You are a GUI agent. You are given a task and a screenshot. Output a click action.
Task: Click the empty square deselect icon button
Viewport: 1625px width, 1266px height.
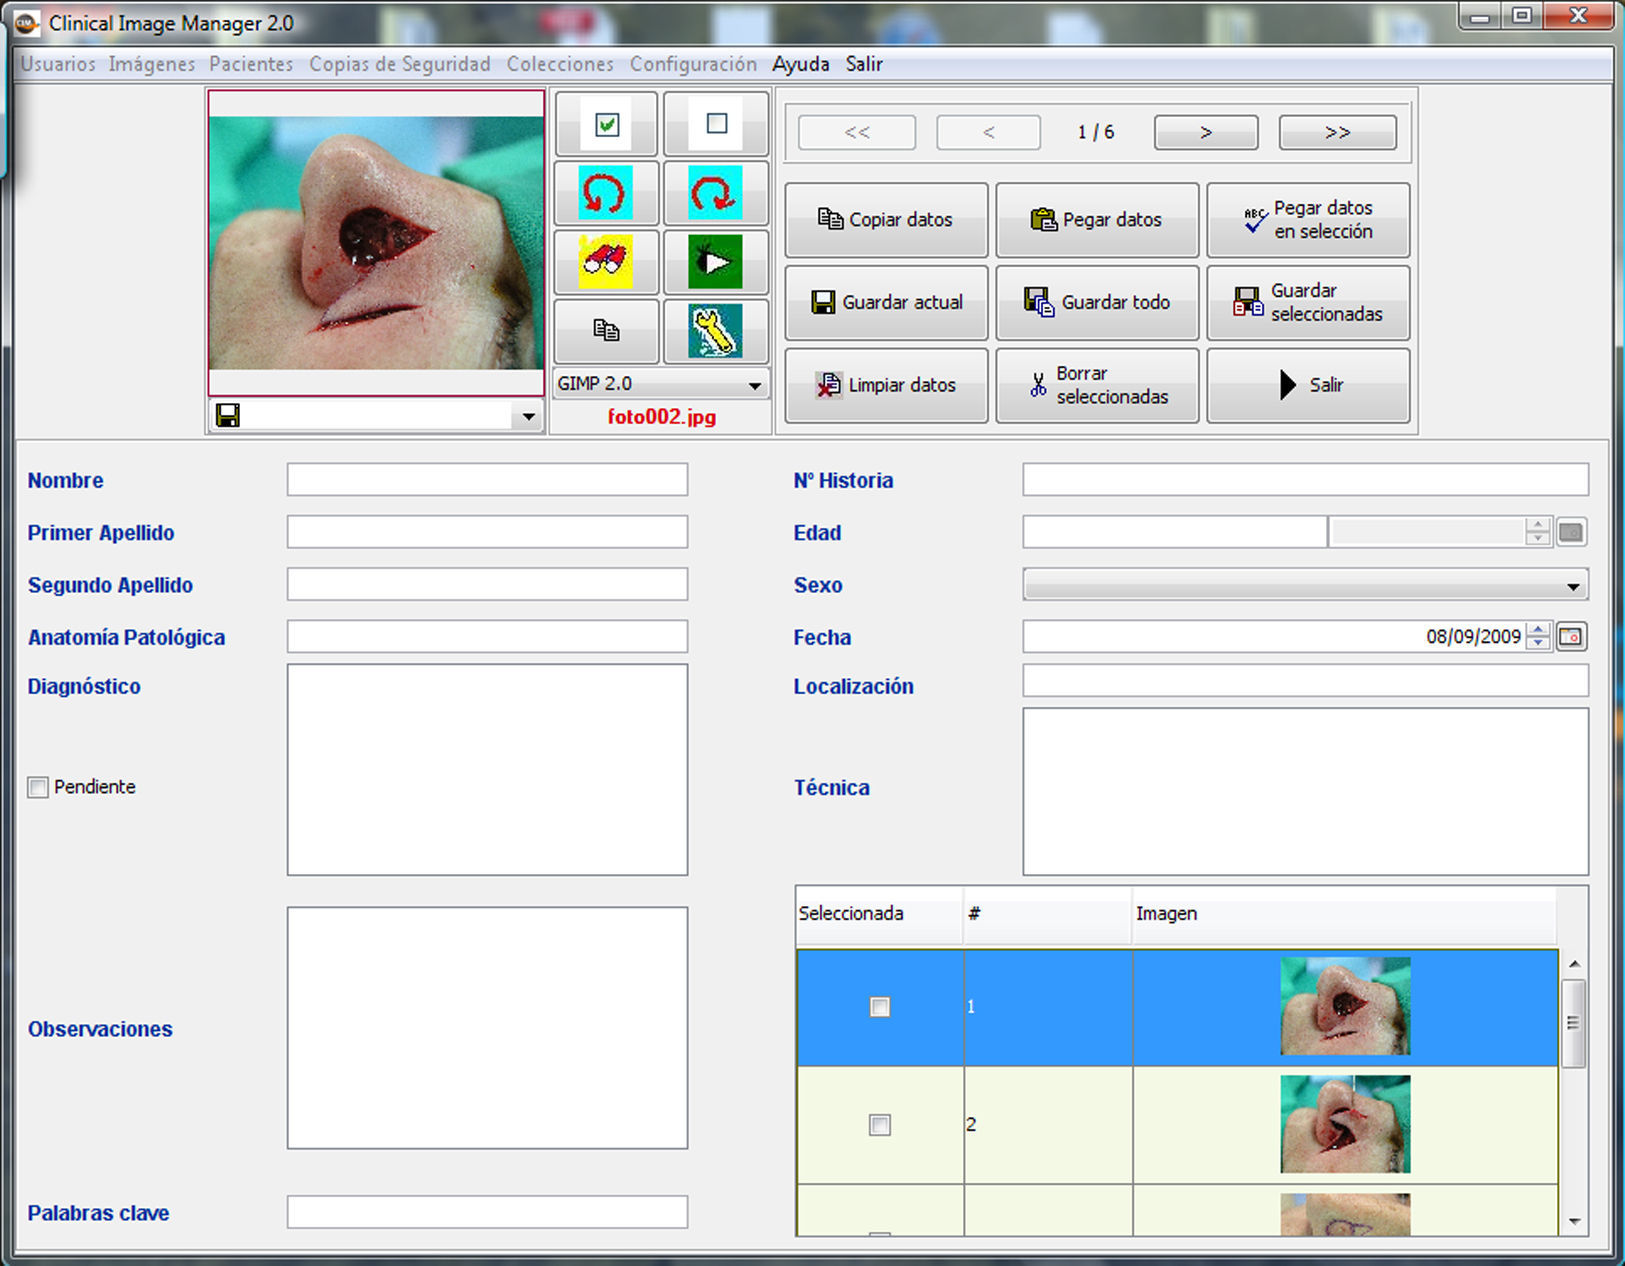(716, 124)
